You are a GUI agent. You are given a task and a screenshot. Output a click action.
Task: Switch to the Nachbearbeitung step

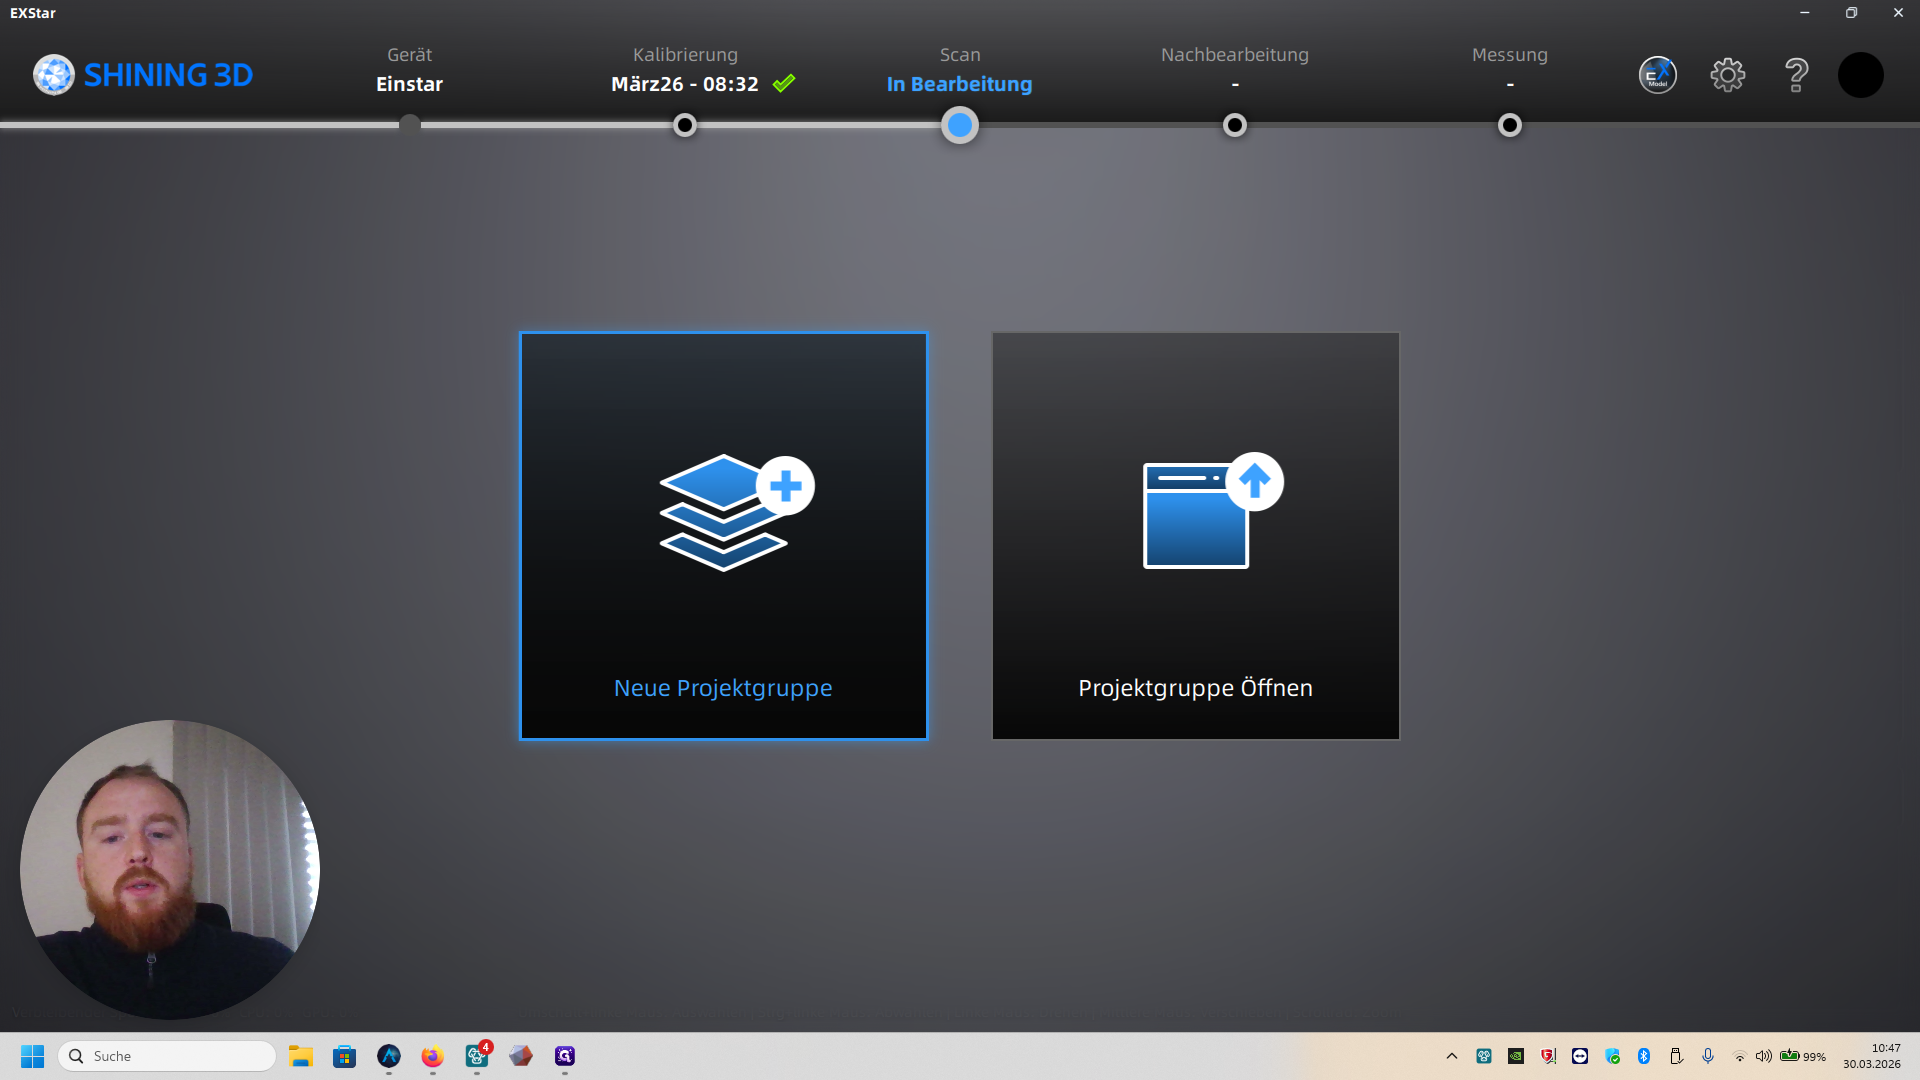[x=1234, y=70]
